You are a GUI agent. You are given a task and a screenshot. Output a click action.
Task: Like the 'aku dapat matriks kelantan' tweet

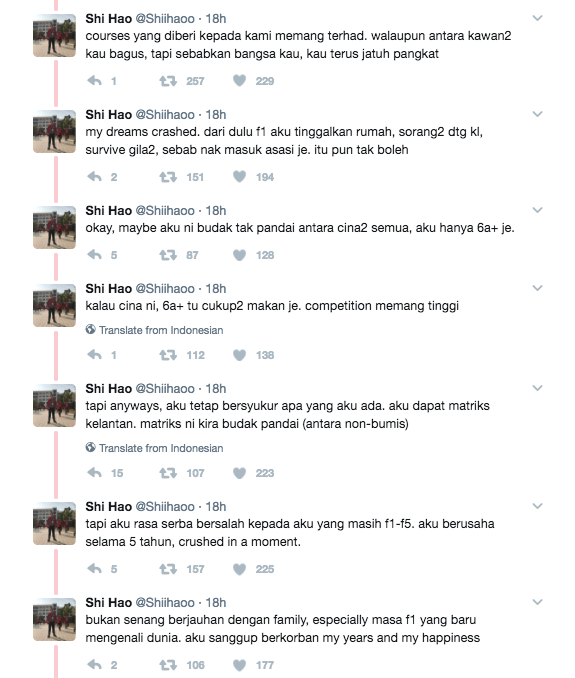point(240,473)
